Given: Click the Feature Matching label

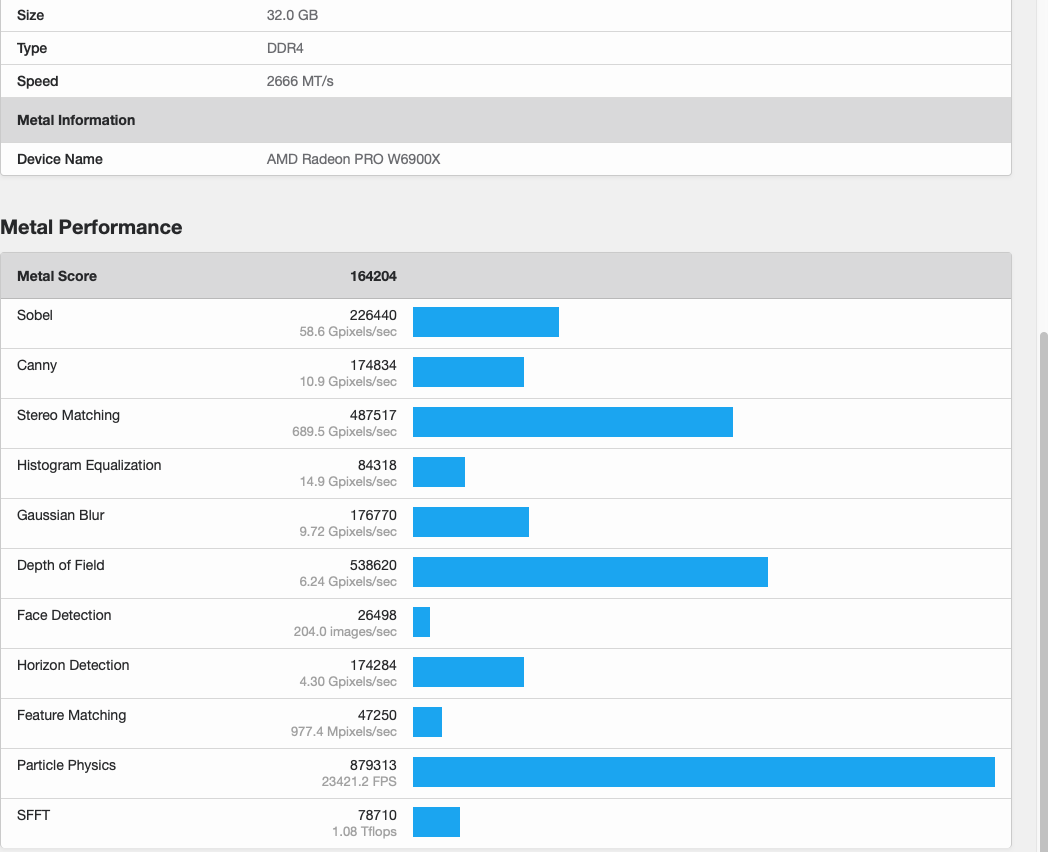Looking at the screenshot, I should 72,716.
